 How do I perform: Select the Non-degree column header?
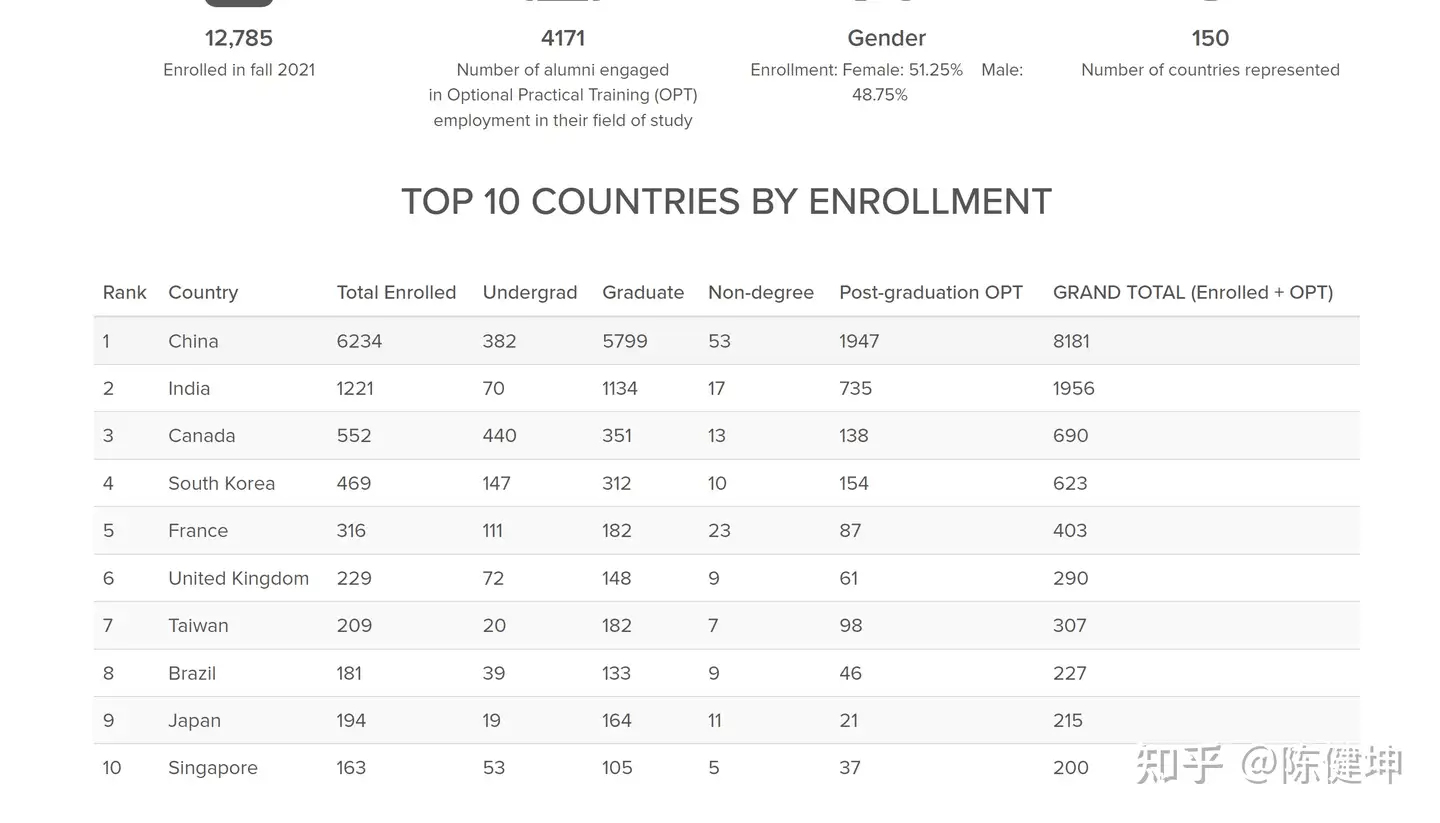pyautogui.click(x=761, y=293)
